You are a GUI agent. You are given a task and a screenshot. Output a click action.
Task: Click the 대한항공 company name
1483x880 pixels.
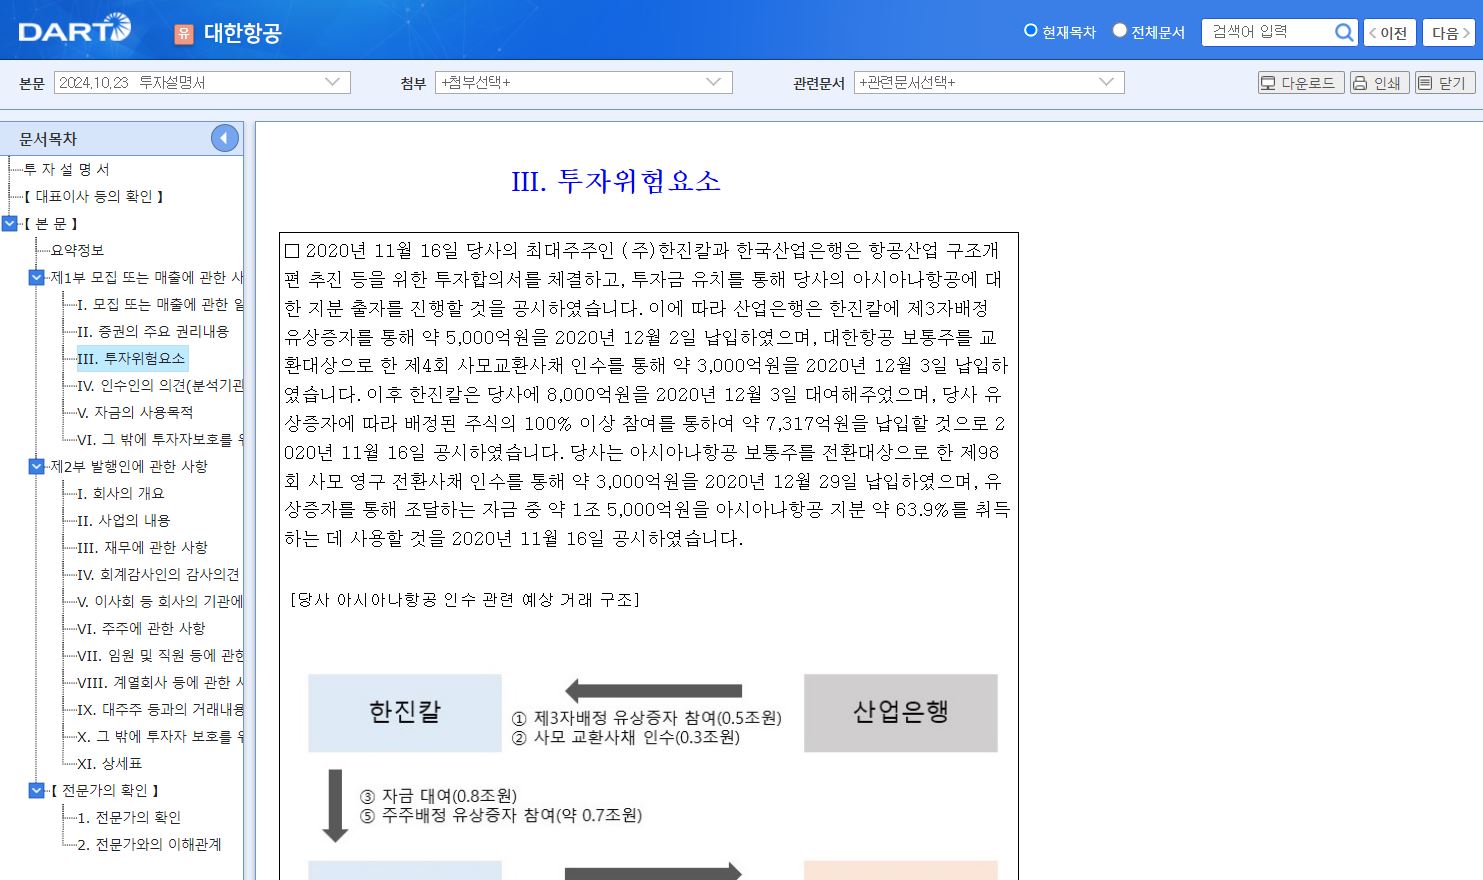point(243,33)
